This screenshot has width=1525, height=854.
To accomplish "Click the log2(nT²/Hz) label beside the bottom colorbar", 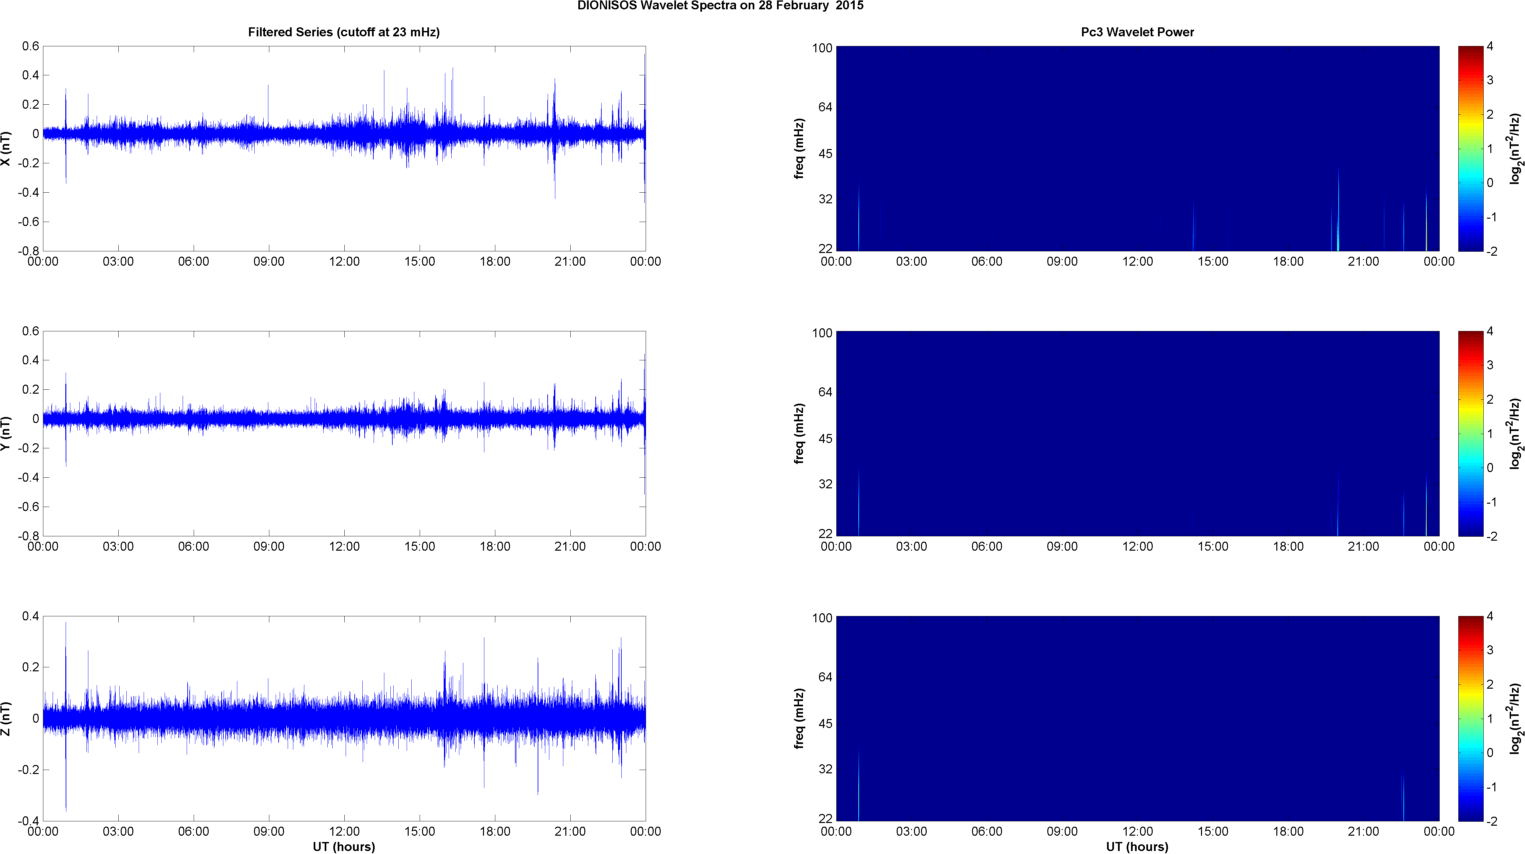I will (x=1516, y=719).
